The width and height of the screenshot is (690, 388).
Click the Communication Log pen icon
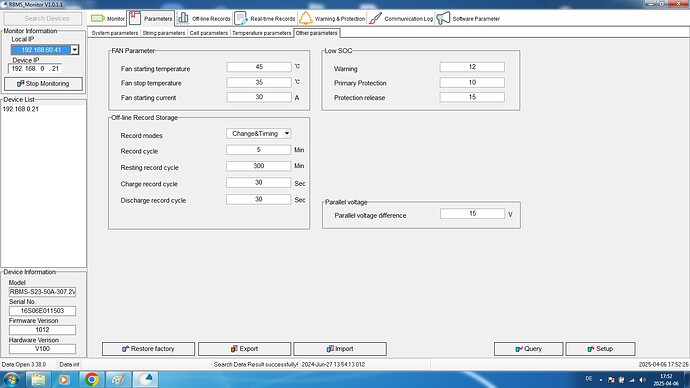pos(375,18)
